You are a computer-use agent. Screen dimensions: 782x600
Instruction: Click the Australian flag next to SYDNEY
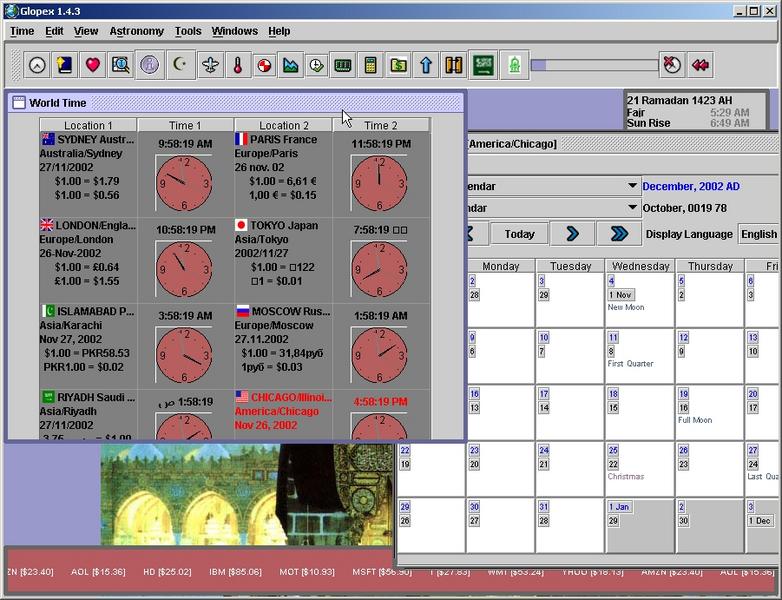pyautogui.click(x=48, y=139)
